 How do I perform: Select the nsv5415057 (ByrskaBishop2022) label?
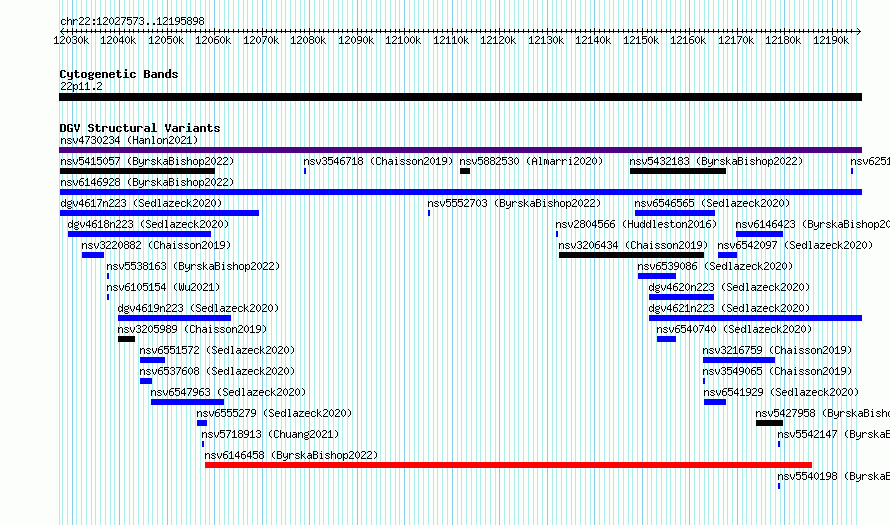147,161
